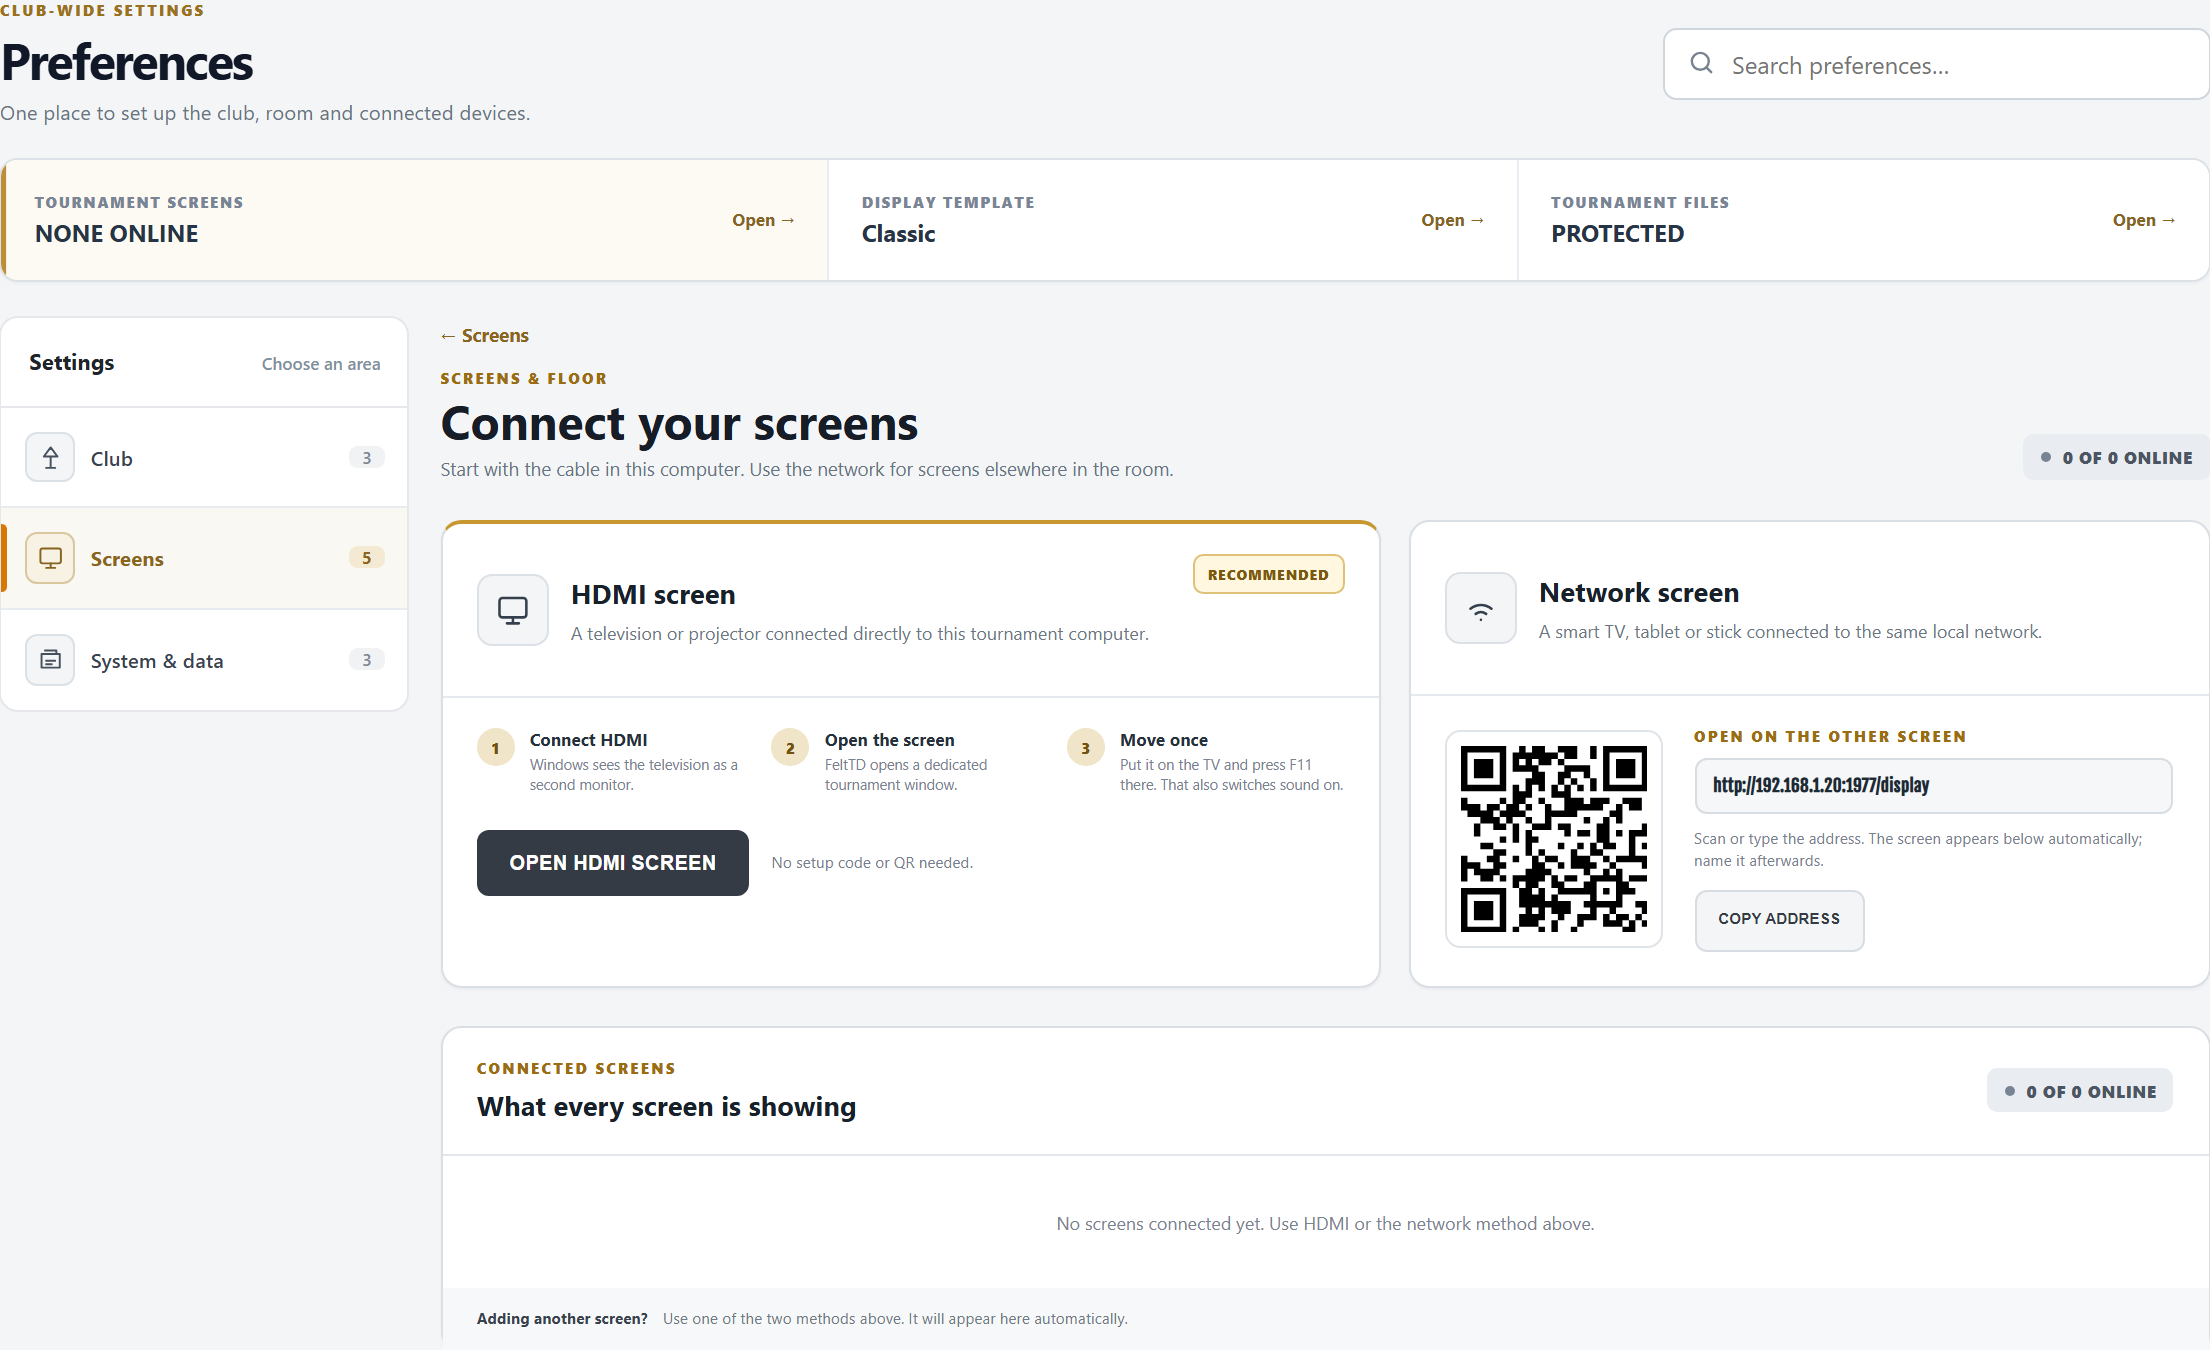This screenshot has width=2210, height=1350.
Task: Go back via the Screens link
Action: [484, 336]
